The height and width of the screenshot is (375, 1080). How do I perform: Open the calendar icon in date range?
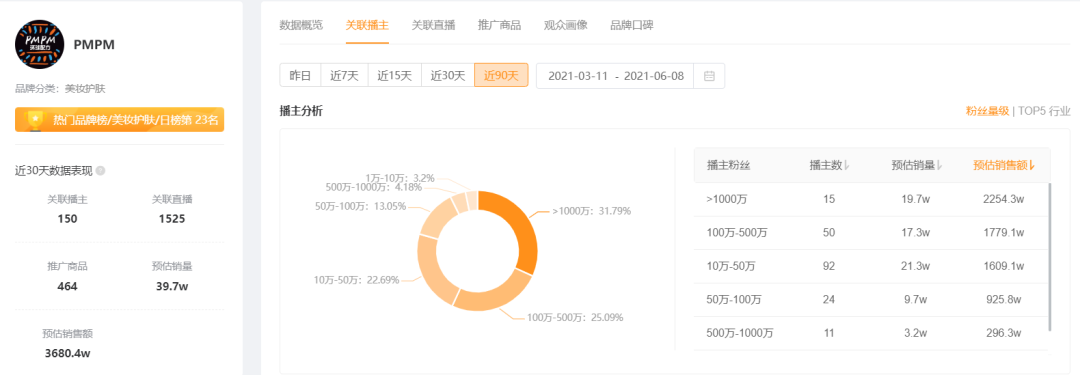pos(709,76)
